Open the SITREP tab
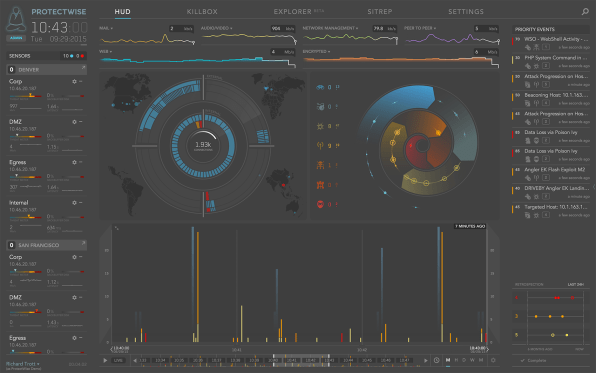Viewport: 596px width, 373px height. (379, 12)
